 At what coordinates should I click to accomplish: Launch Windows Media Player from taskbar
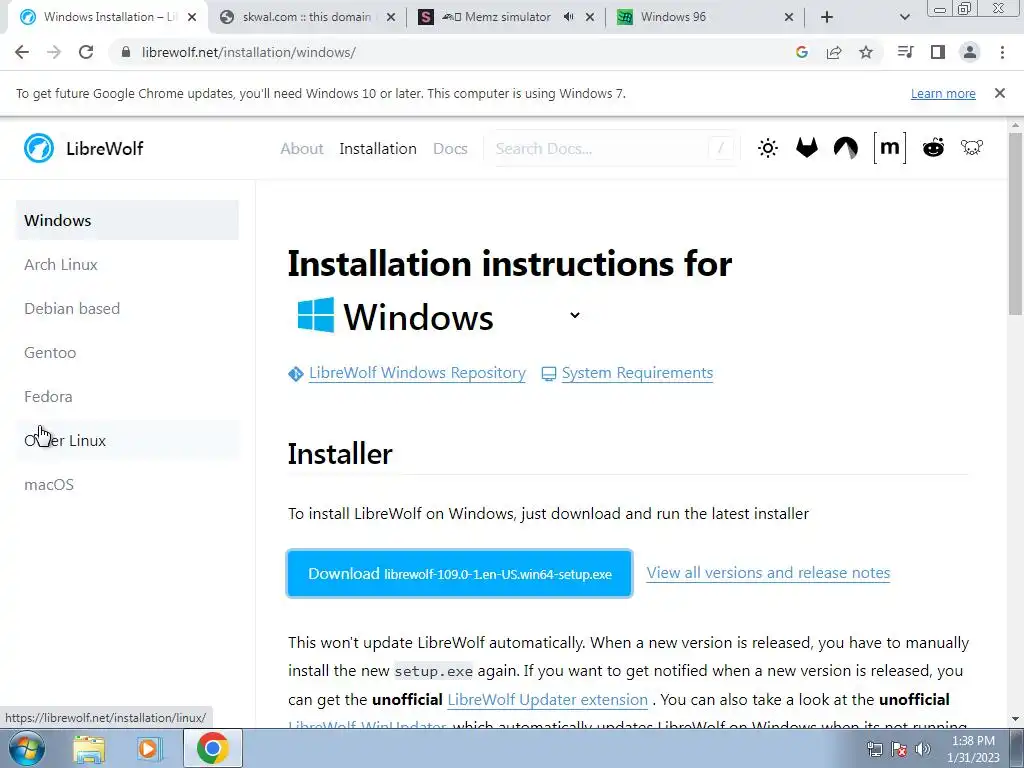(150, 748)
